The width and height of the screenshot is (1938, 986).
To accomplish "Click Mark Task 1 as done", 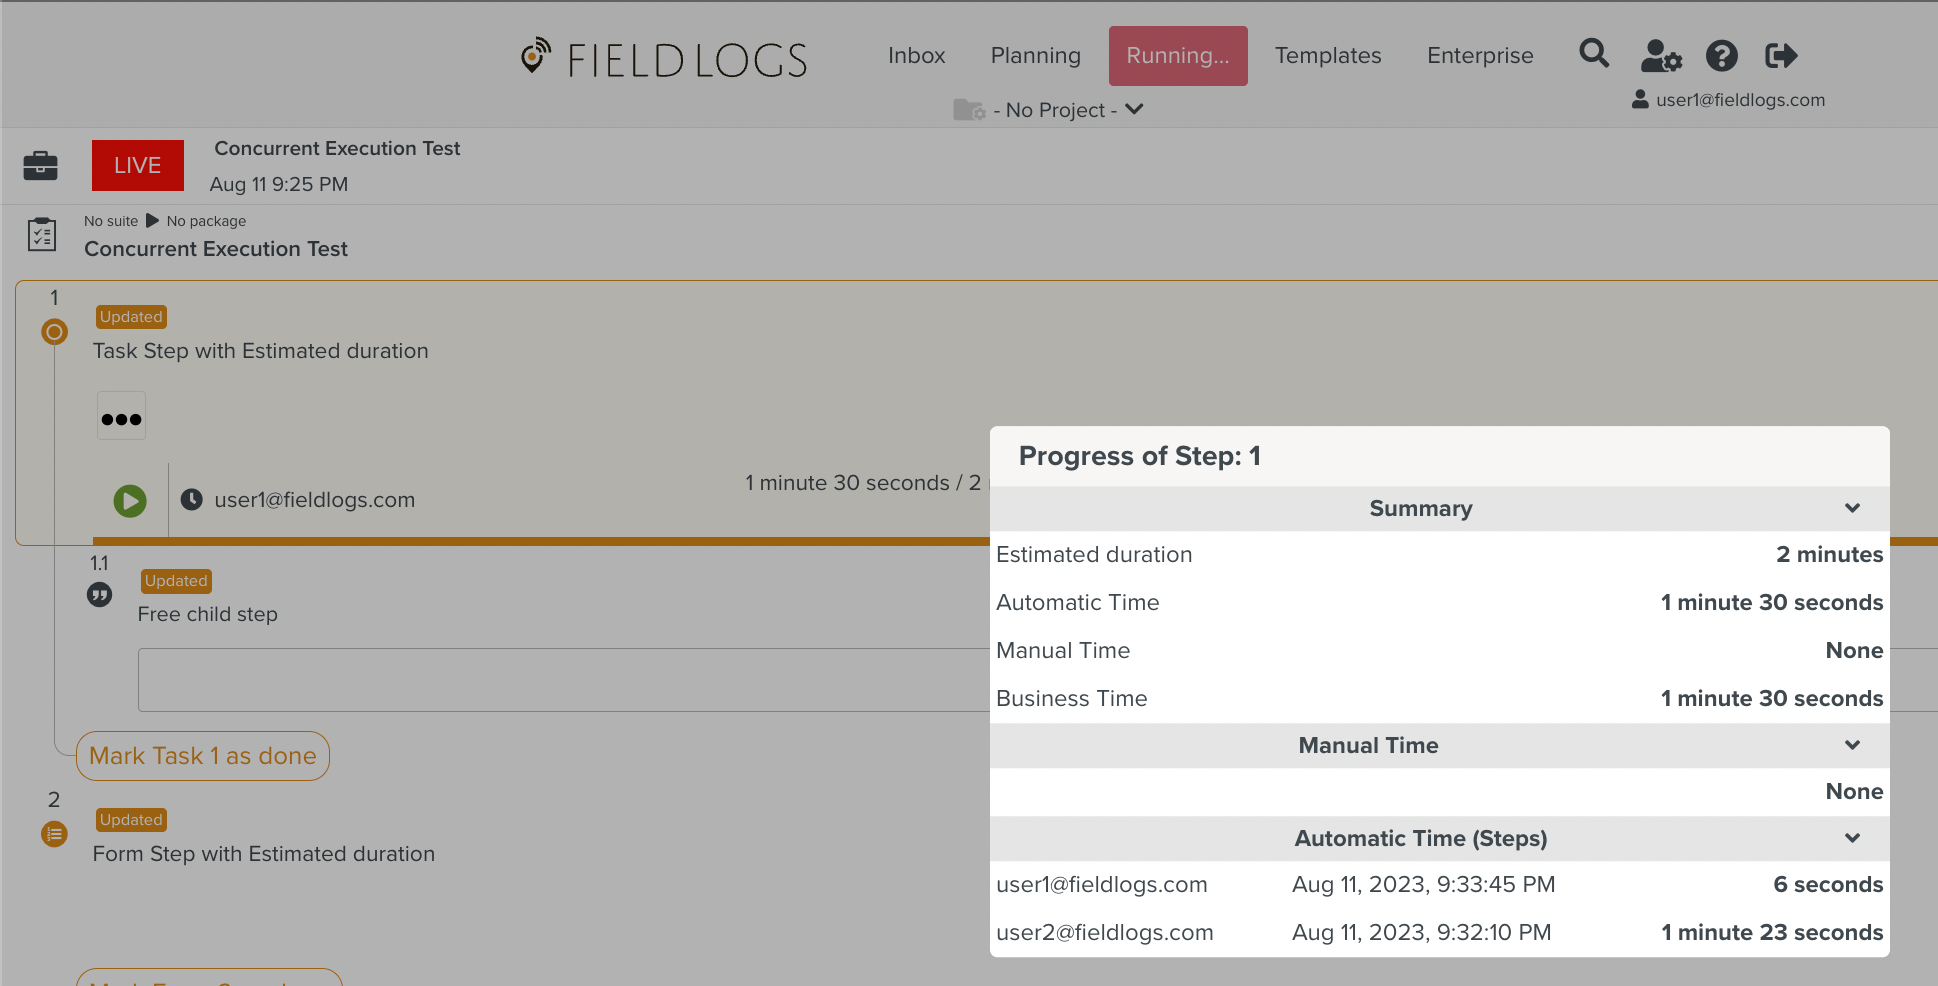I will pos(203,756).
